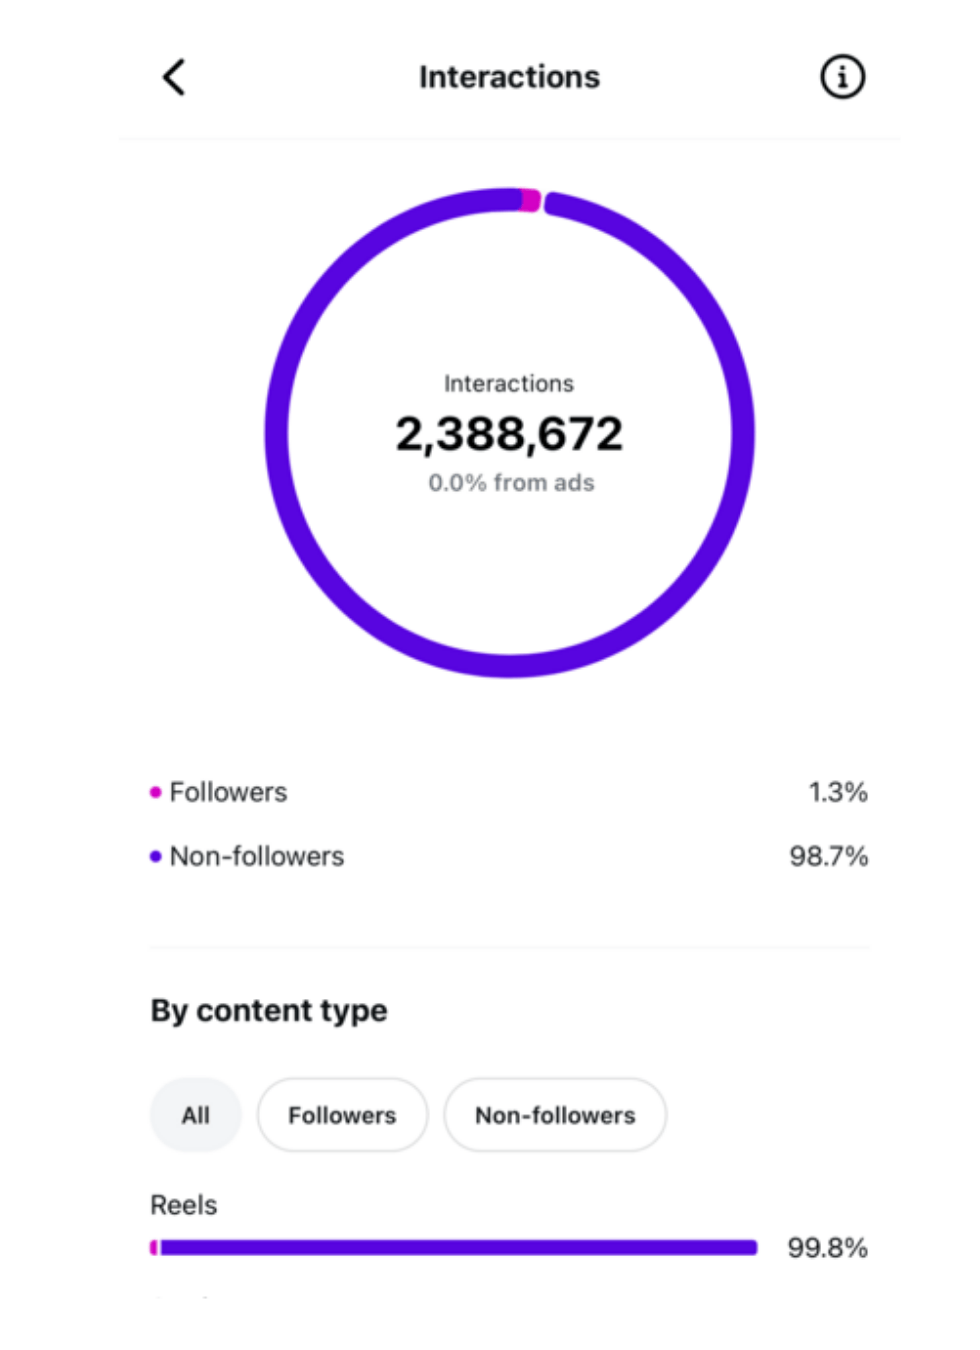Select the Followers filter chip
This screenshot has width=980, height=1350.
coord(342,1115)
